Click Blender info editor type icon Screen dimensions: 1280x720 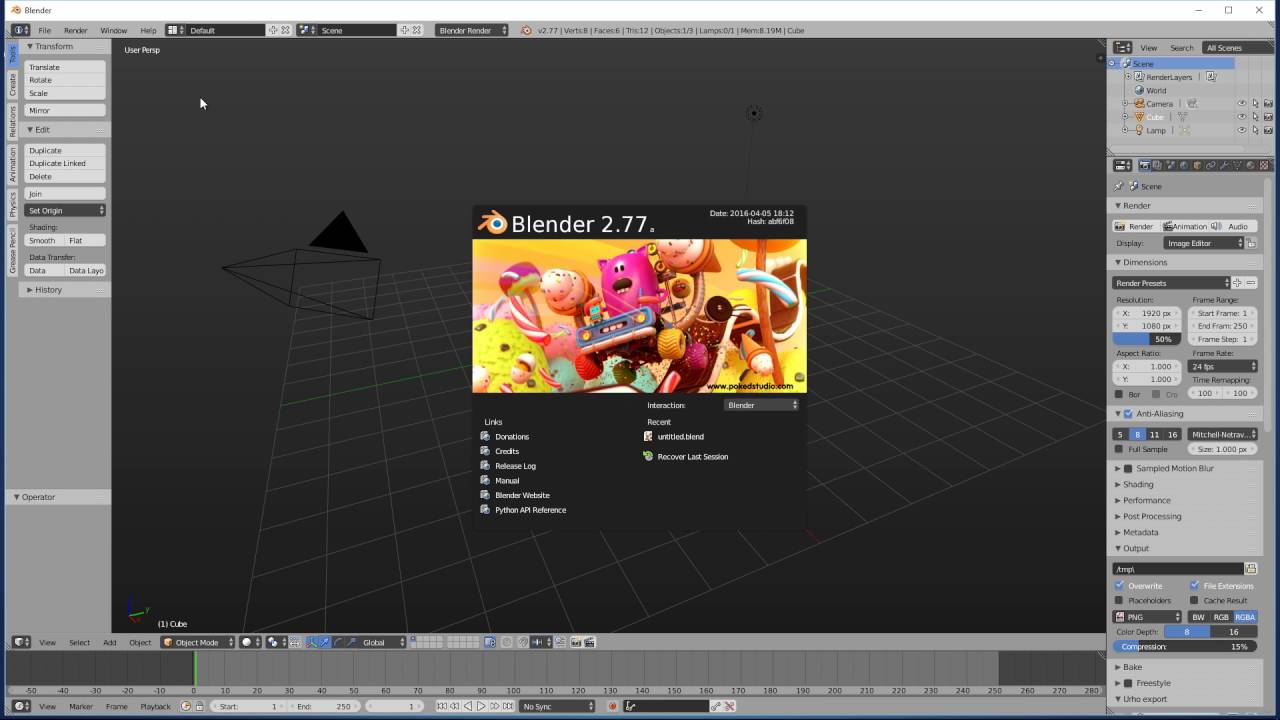tap(20, 30)
